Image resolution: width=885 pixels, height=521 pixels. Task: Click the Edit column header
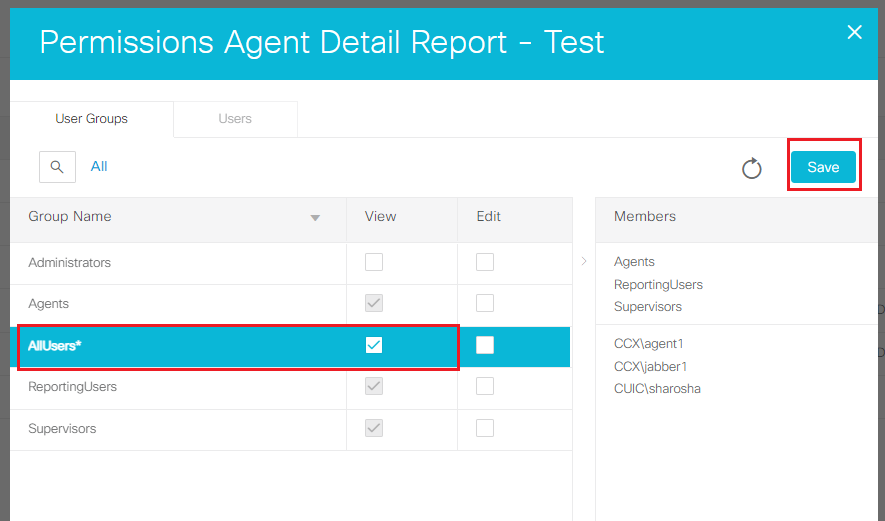[x=515, y=220]
